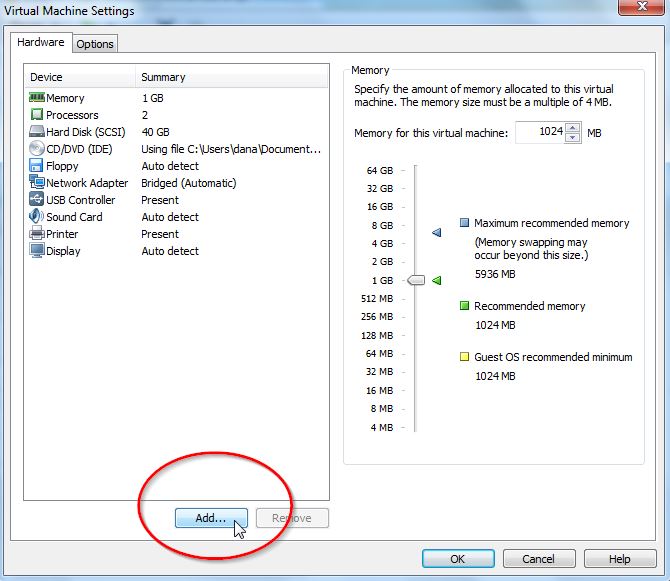670x581 pixels.
Task: Click the Display monitor icon
Action: click(37, 250)
